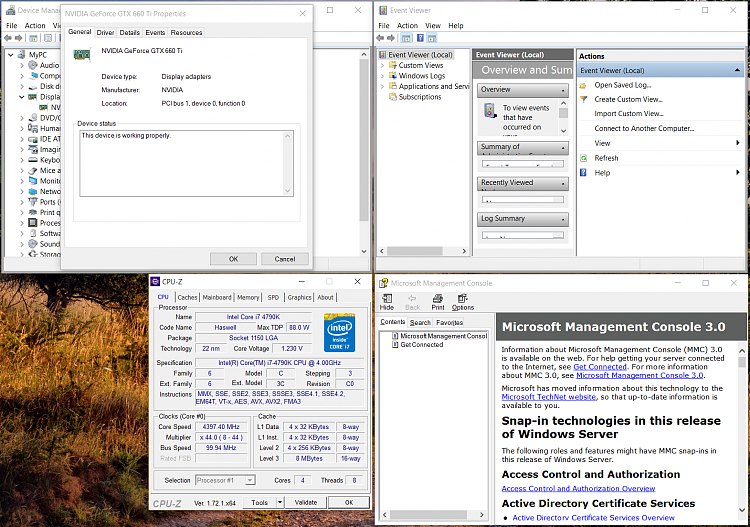Click the Help icon in Actions pane
The image size is (750, 527).
point(583,173)
